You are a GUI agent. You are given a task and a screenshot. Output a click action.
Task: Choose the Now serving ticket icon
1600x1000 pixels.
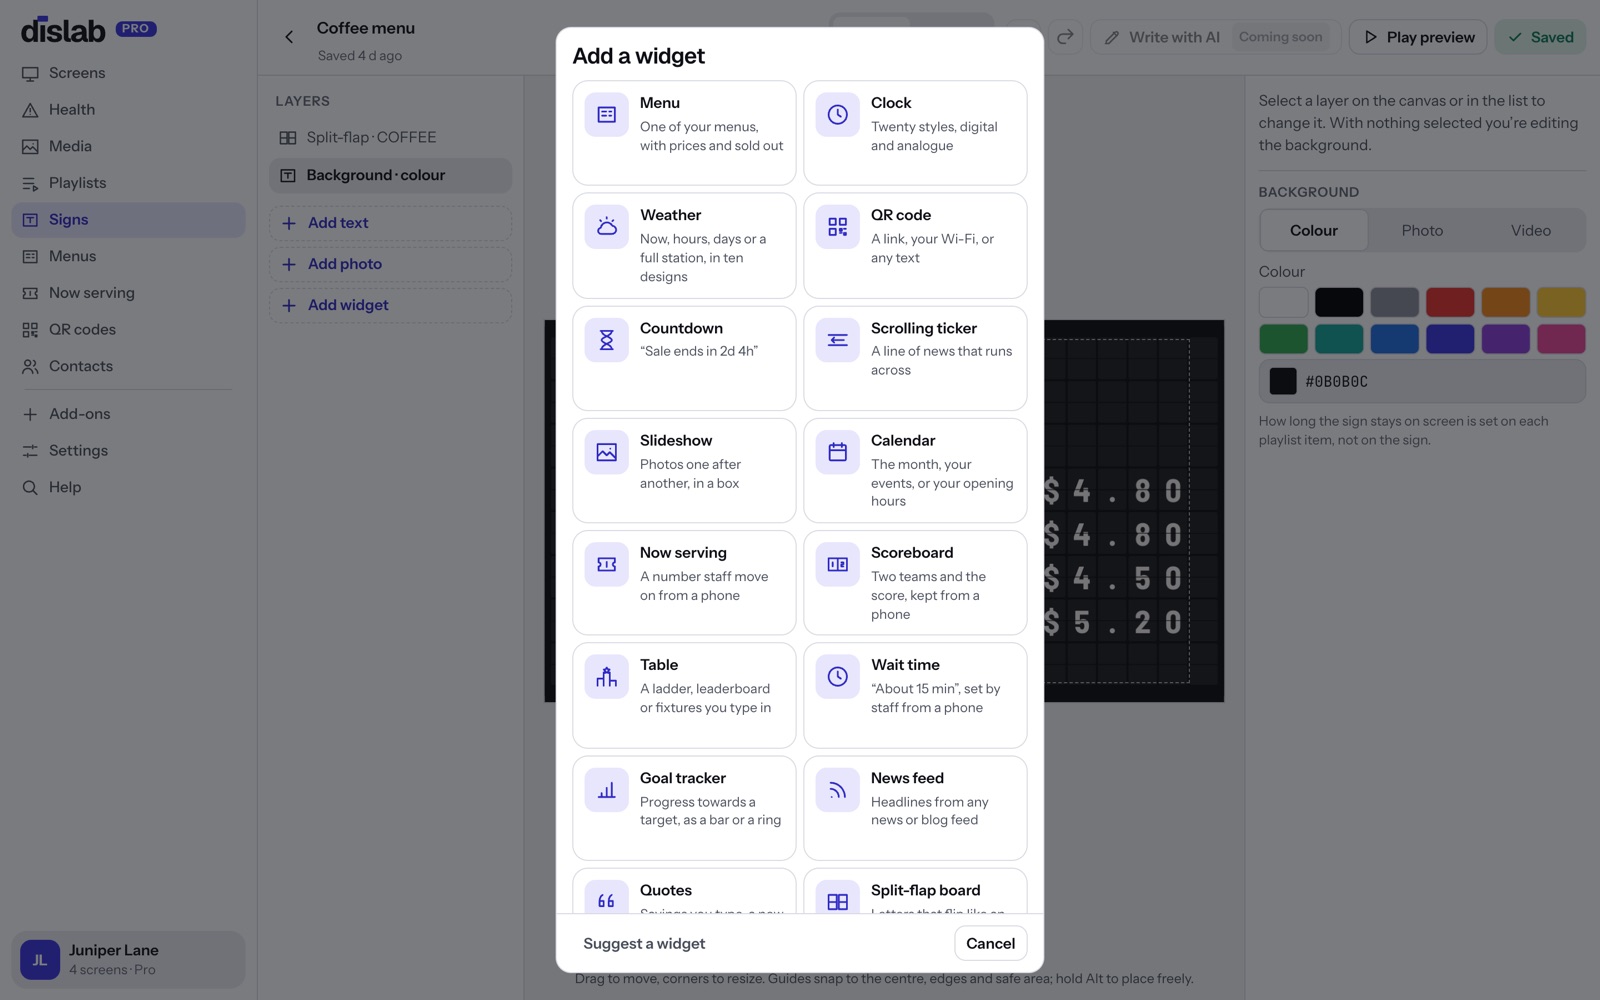607,564
